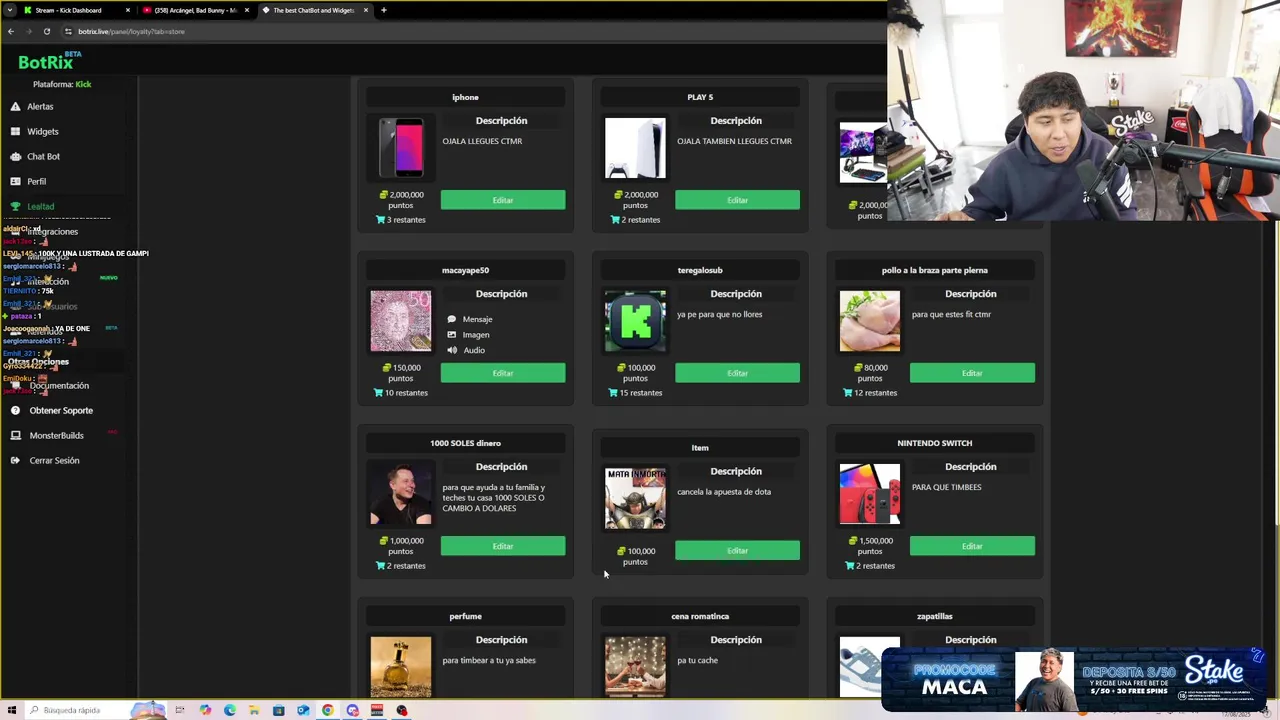Open Task View on the taskbar
The height and width of the screenshot is (720, 1280).
pos(180,710)
